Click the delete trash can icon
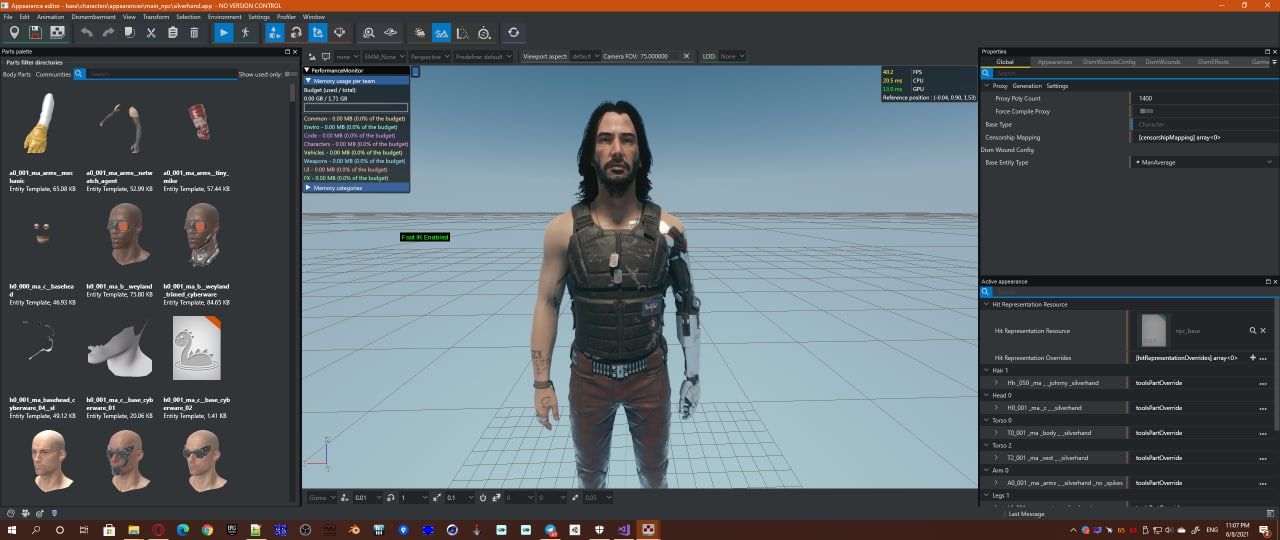 [194, 33]
